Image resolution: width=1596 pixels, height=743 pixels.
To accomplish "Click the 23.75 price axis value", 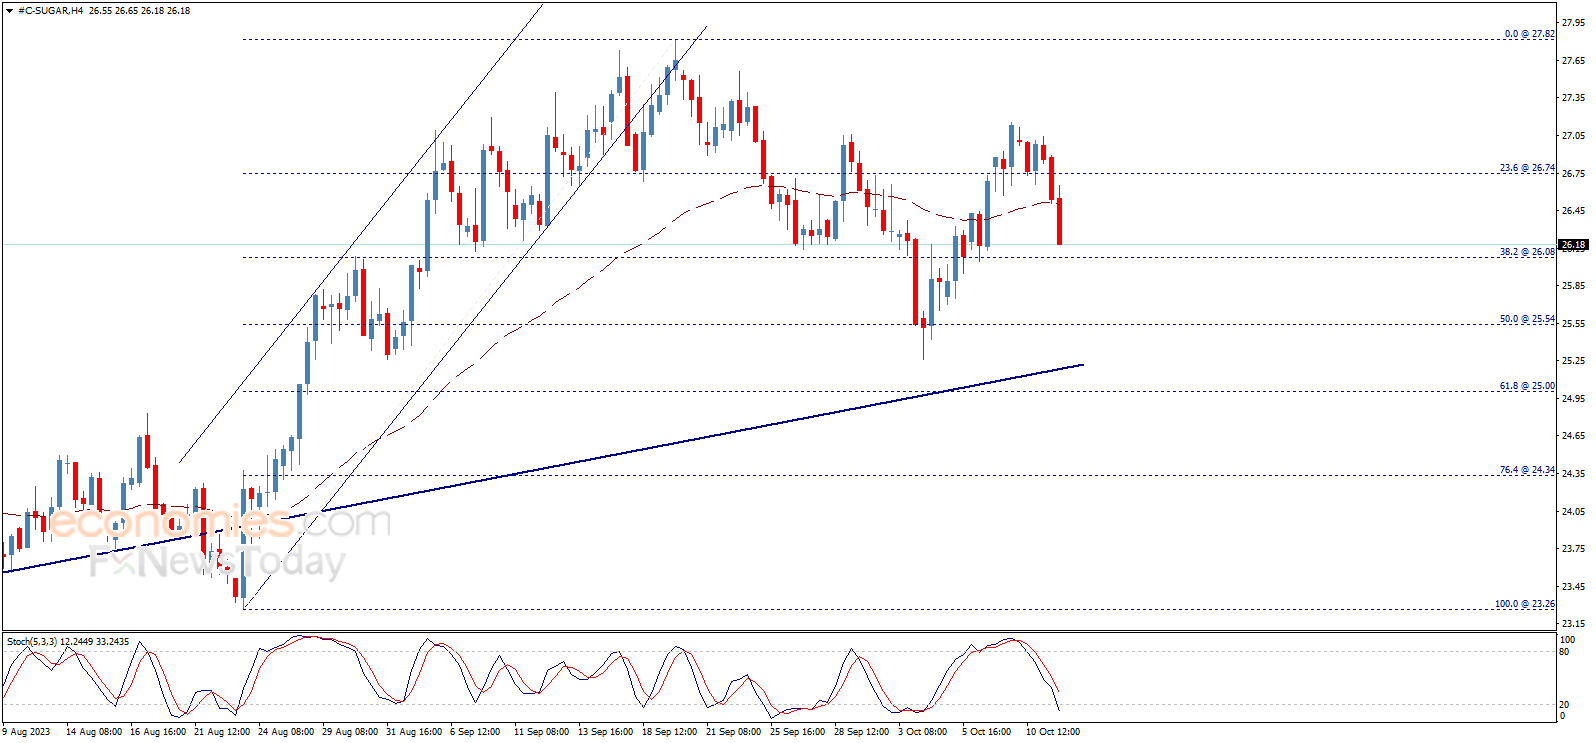I will click(x=1573, y=549).
